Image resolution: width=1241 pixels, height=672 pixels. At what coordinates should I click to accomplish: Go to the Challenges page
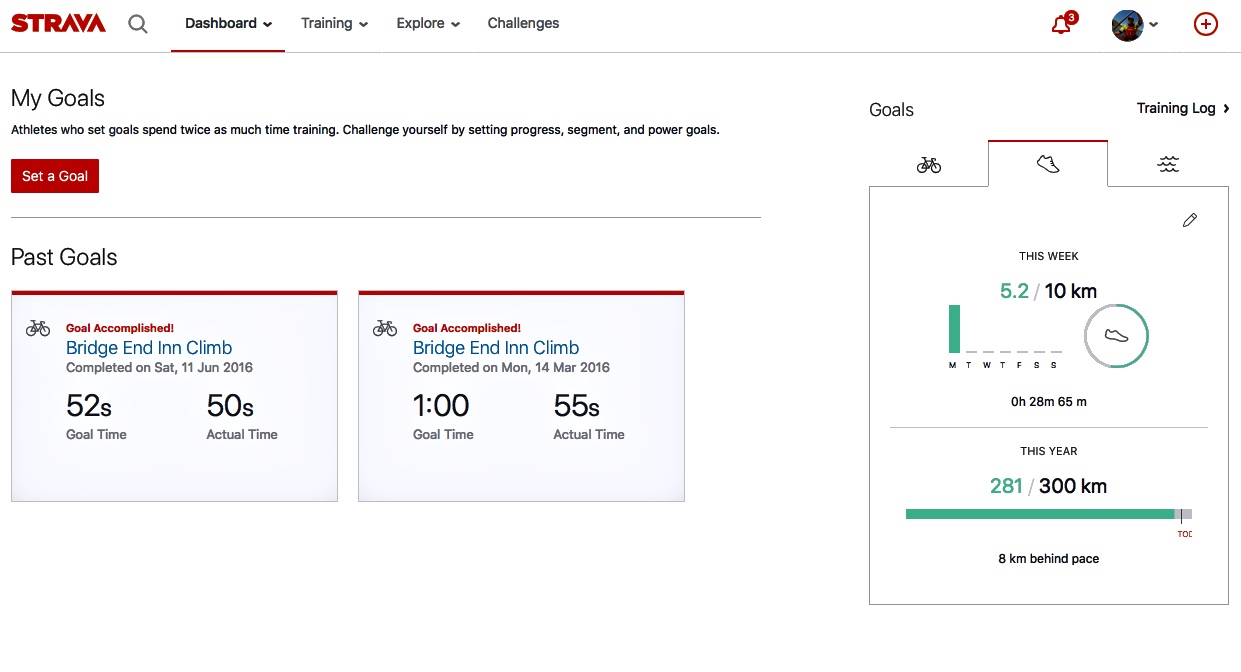pos(523,23)
